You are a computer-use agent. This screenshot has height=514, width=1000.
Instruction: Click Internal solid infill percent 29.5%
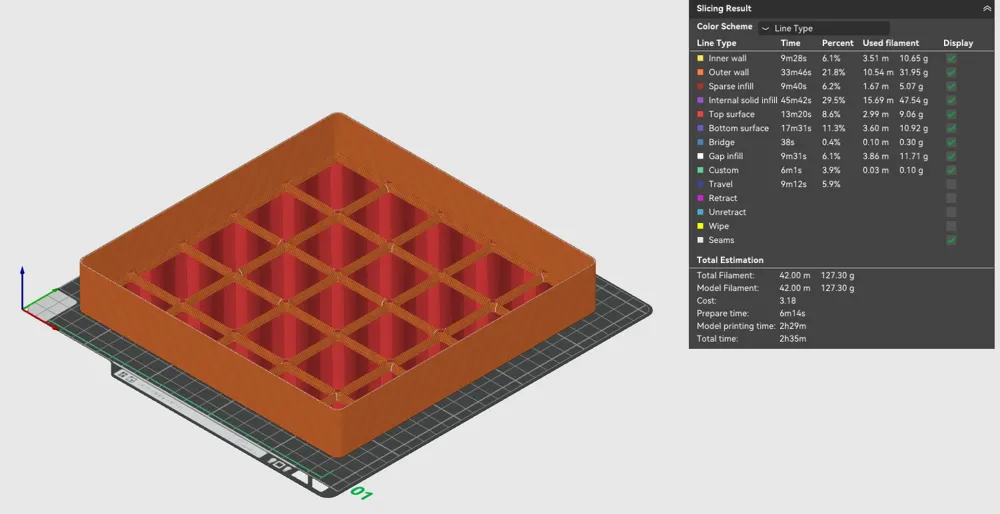pos(834,100)
